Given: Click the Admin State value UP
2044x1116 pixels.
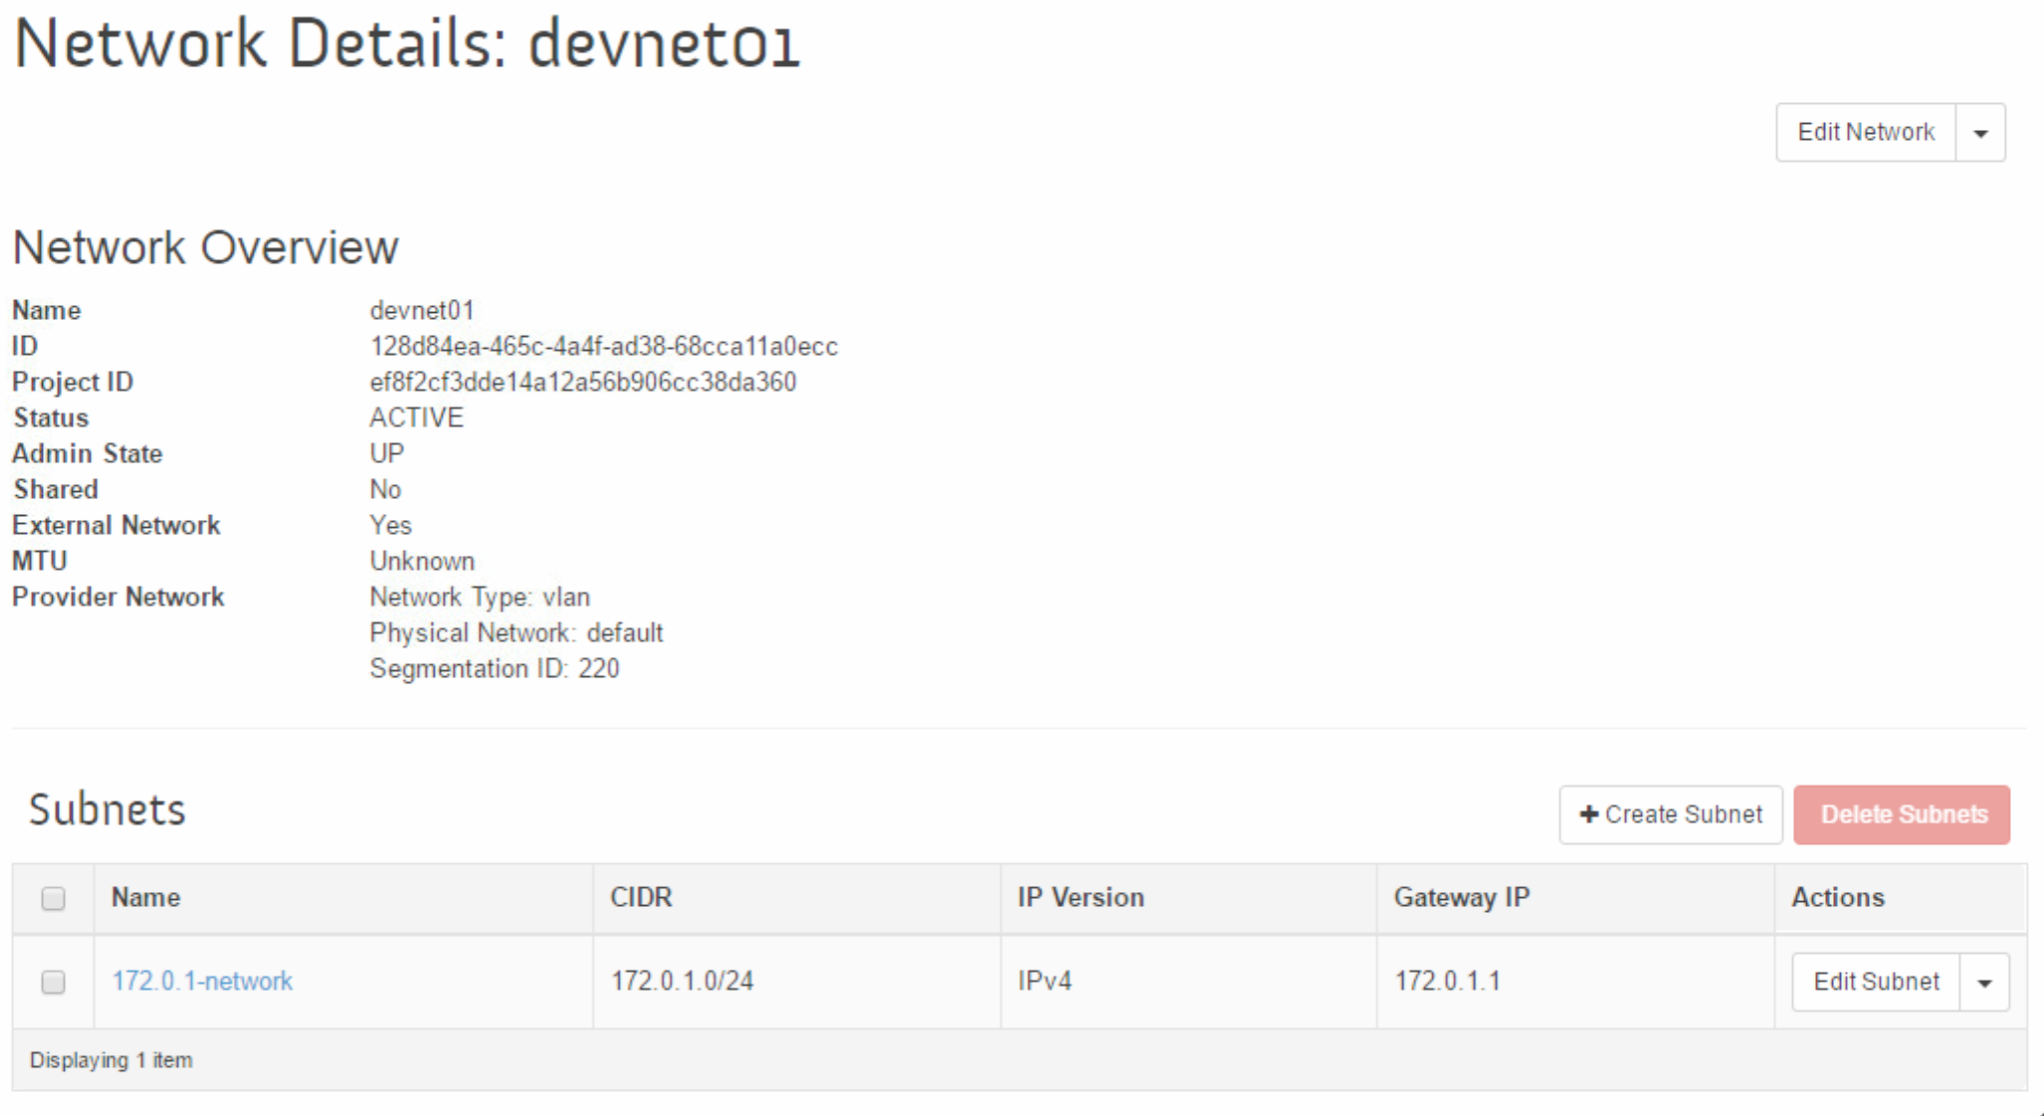Looking at the screenshot, I should tap(387, 454).
